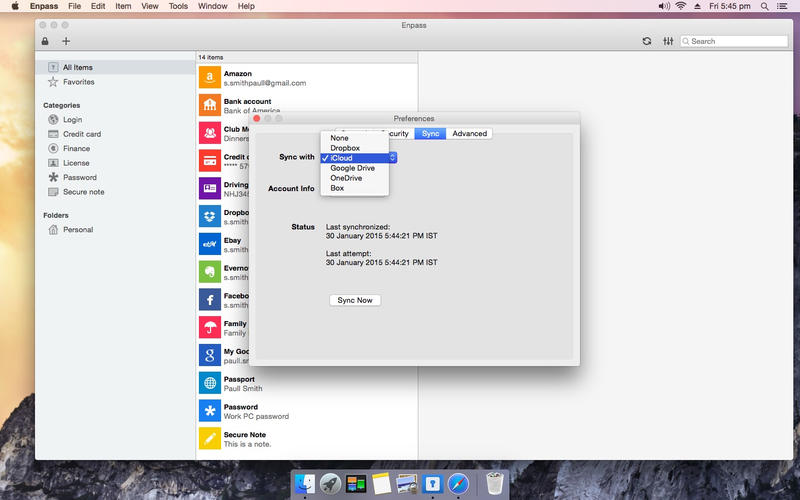
Task: Open the Tools menu in menu bar
Action: click(178, 6)
